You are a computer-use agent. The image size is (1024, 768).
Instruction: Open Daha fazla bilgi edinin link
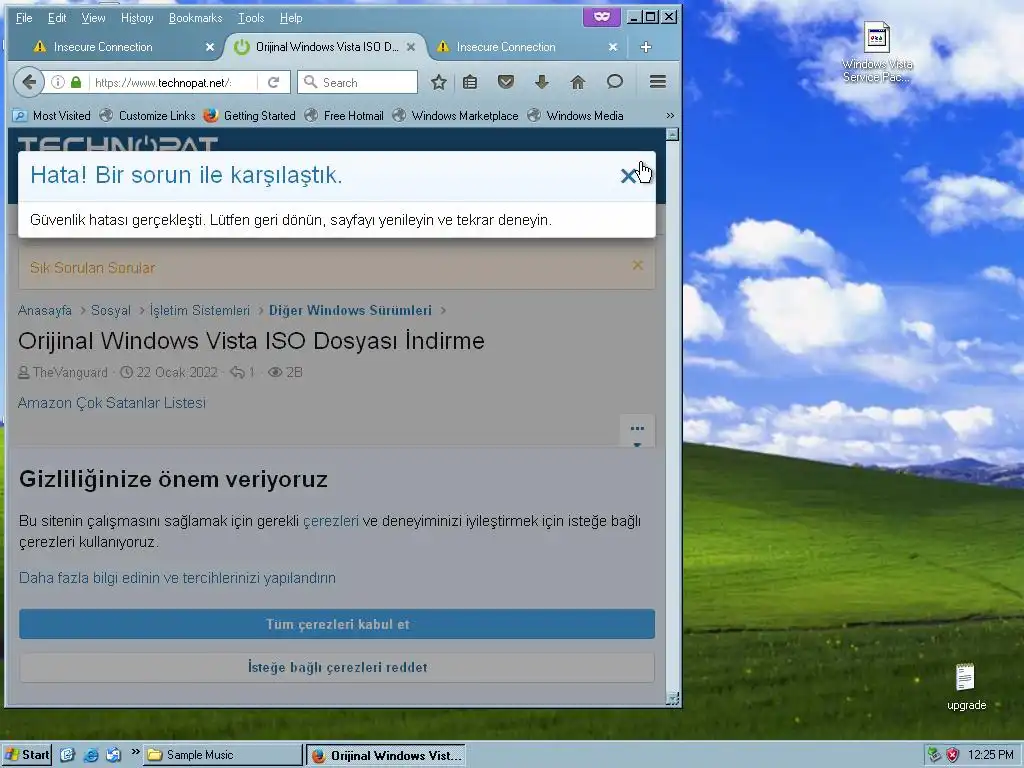[x=177, y=578]
